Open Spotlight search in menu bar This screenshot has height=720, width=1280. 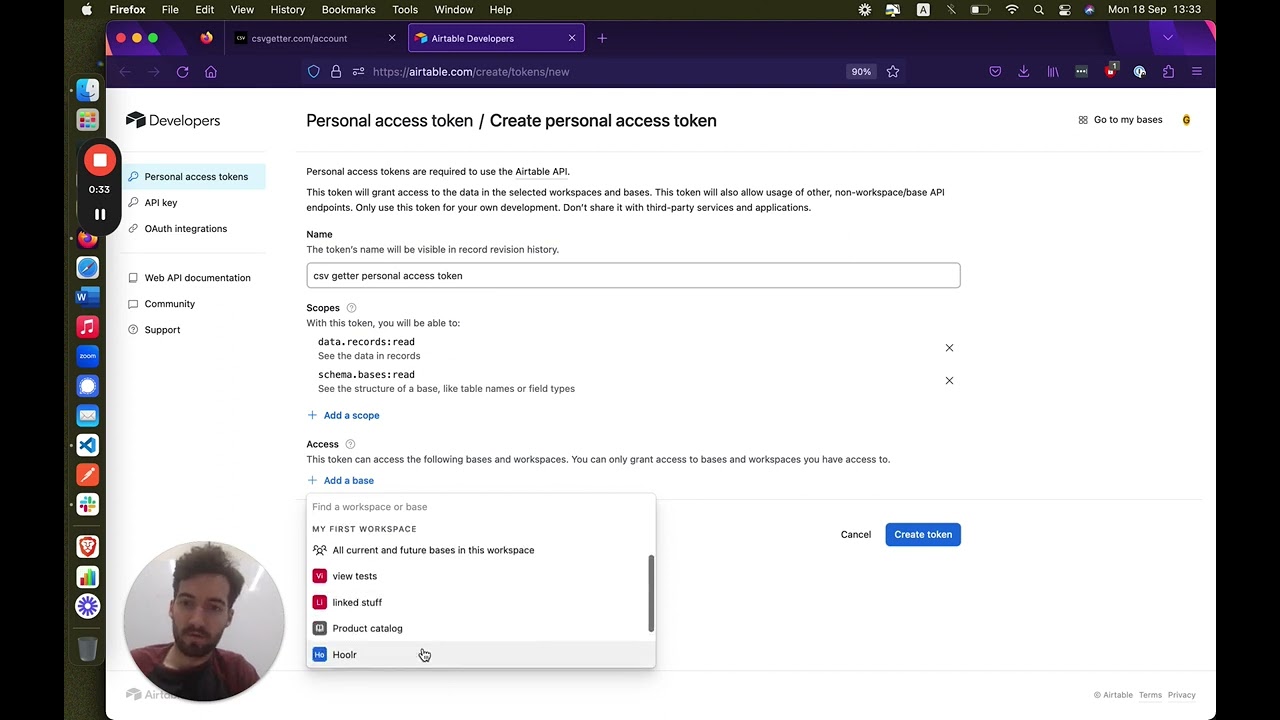[x=1039, y=10]
